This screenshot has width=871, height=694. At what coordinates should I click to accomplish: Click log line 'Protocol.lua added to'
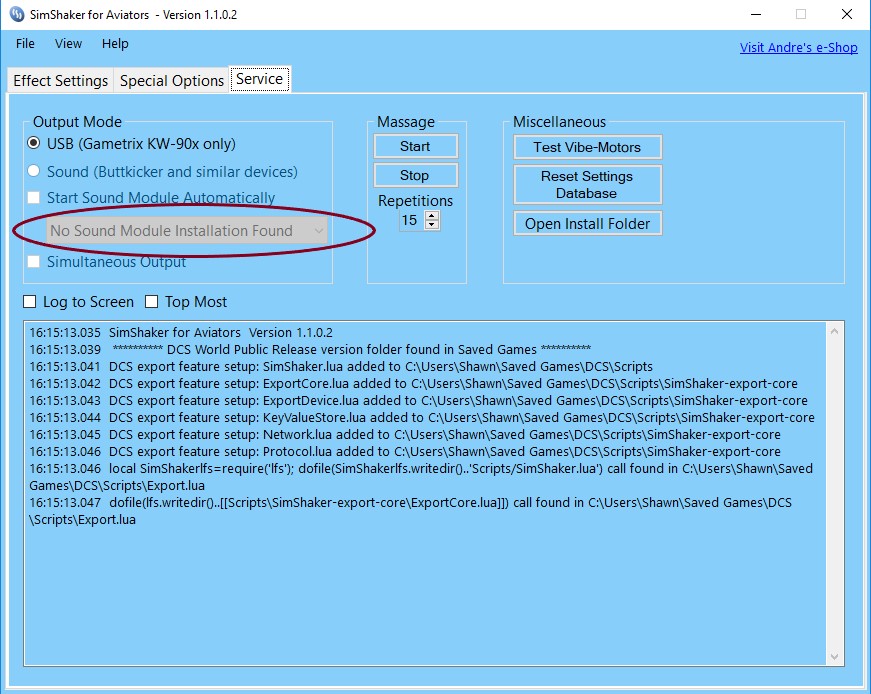405,451
